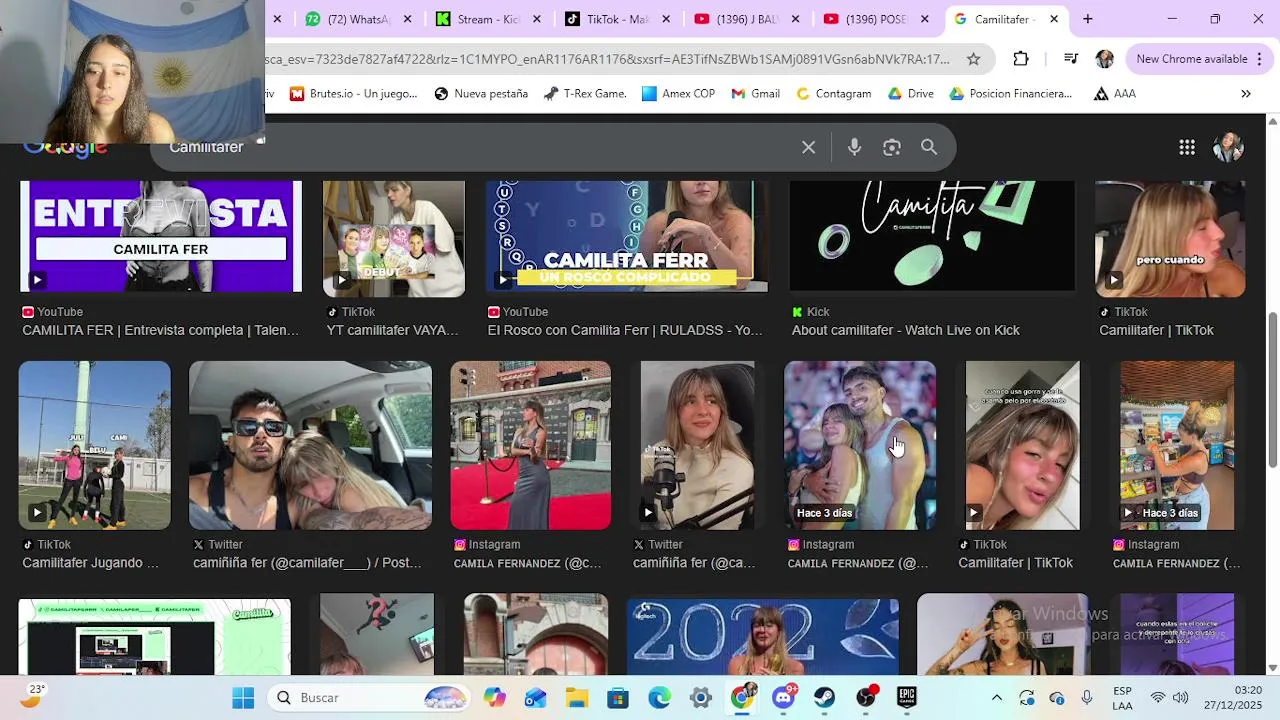Open Copilot from the taskbar
This screenshot has height=720, width=1280.
[x=495, y=698]
